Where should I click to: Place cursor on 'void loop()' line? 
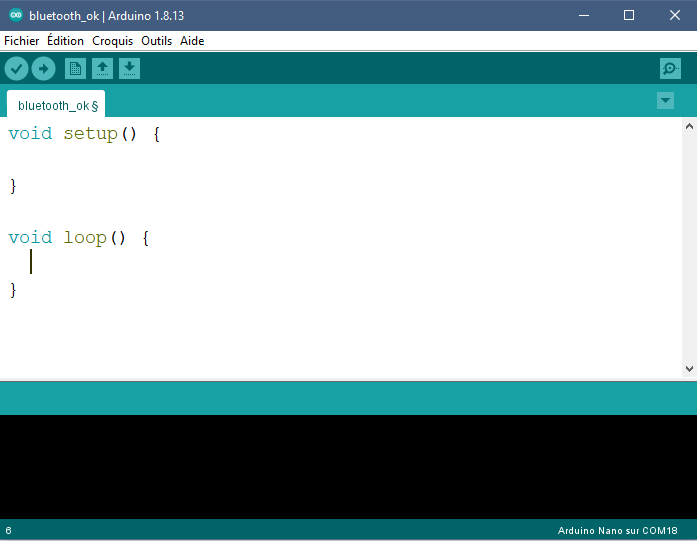click(x=79, y=238)
